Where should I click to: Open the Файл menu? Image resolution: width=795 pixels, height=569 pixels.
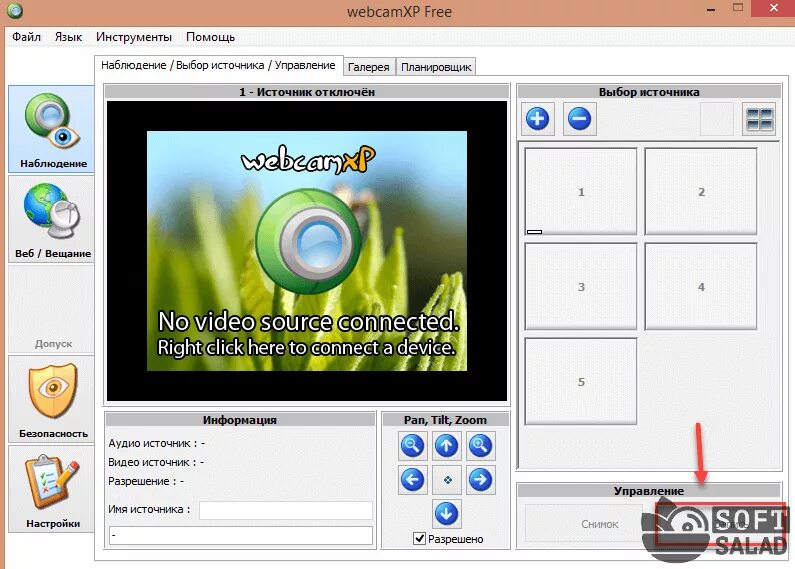[x=26, y=37]
